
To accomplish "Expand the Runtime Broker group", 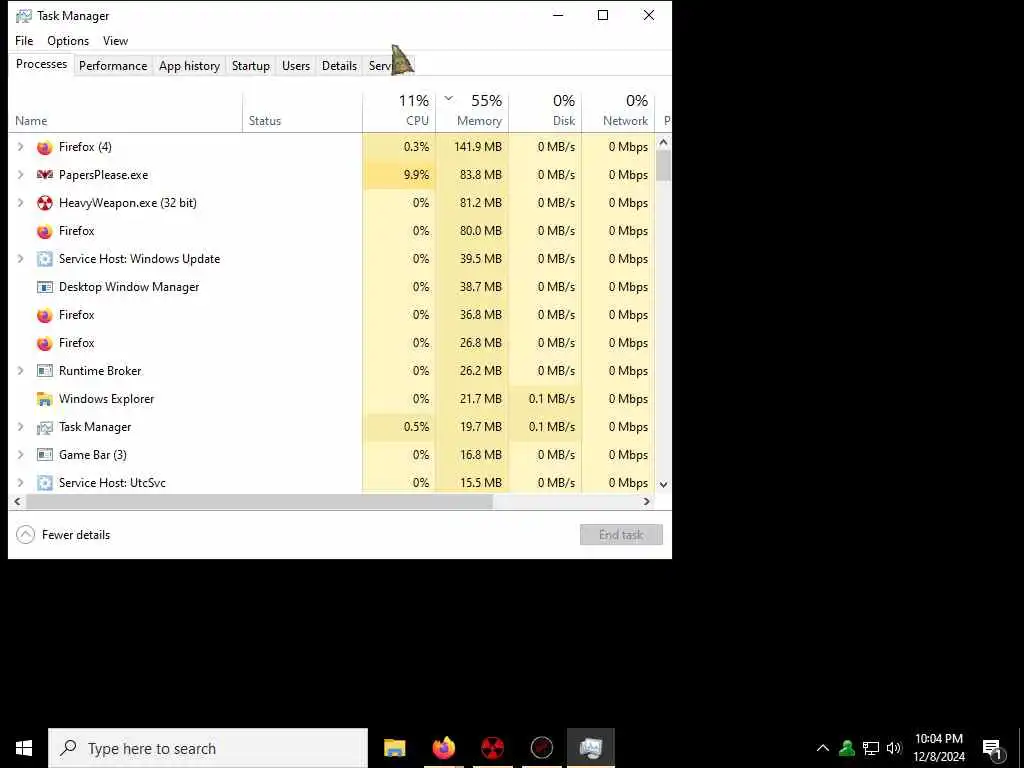I will [x=20, y=371].
